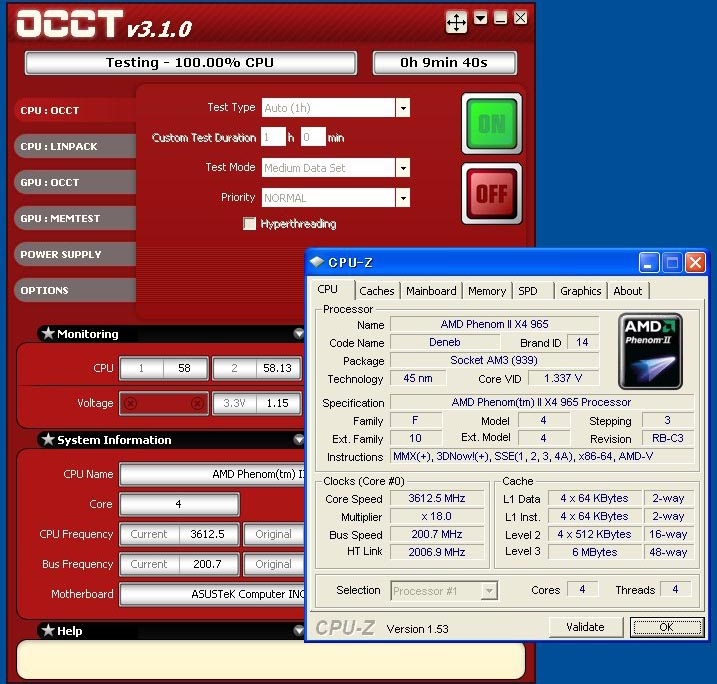
Task: Click the Motherboard ASUSTeK field
Action: click(212, 594)
